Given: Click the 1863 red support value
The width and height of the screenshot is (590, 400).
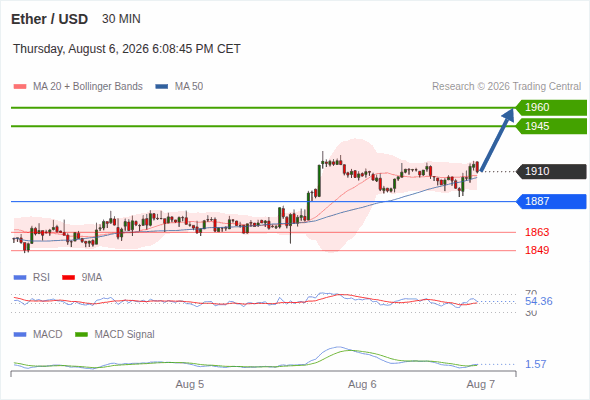Looking at the screenshot, I should (537, 232).
